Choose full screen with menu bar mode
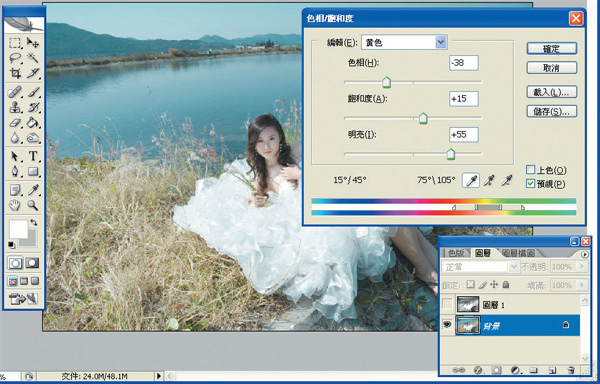This screenshot has height=384, width=600. pyautogui.click(x=24, y=281)
